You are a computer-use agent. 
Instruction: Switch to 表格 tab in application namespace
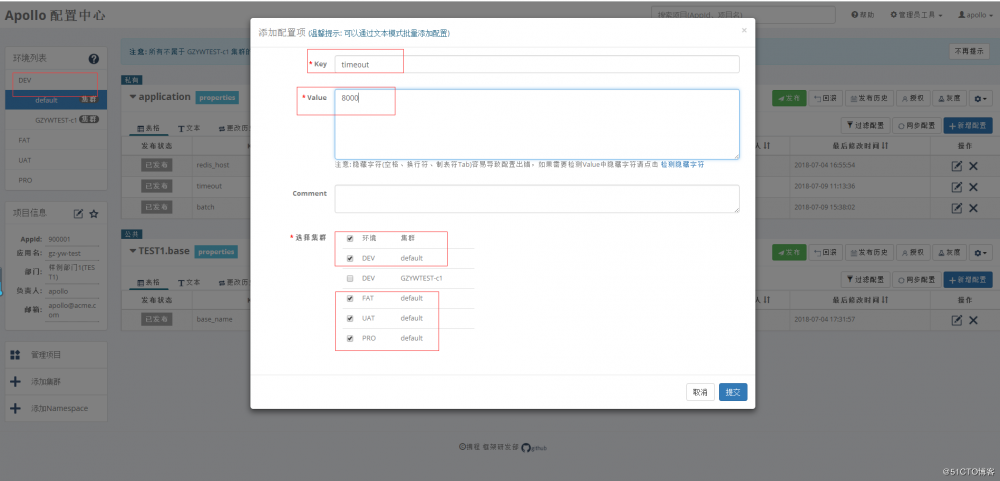(x=149, y=128)
